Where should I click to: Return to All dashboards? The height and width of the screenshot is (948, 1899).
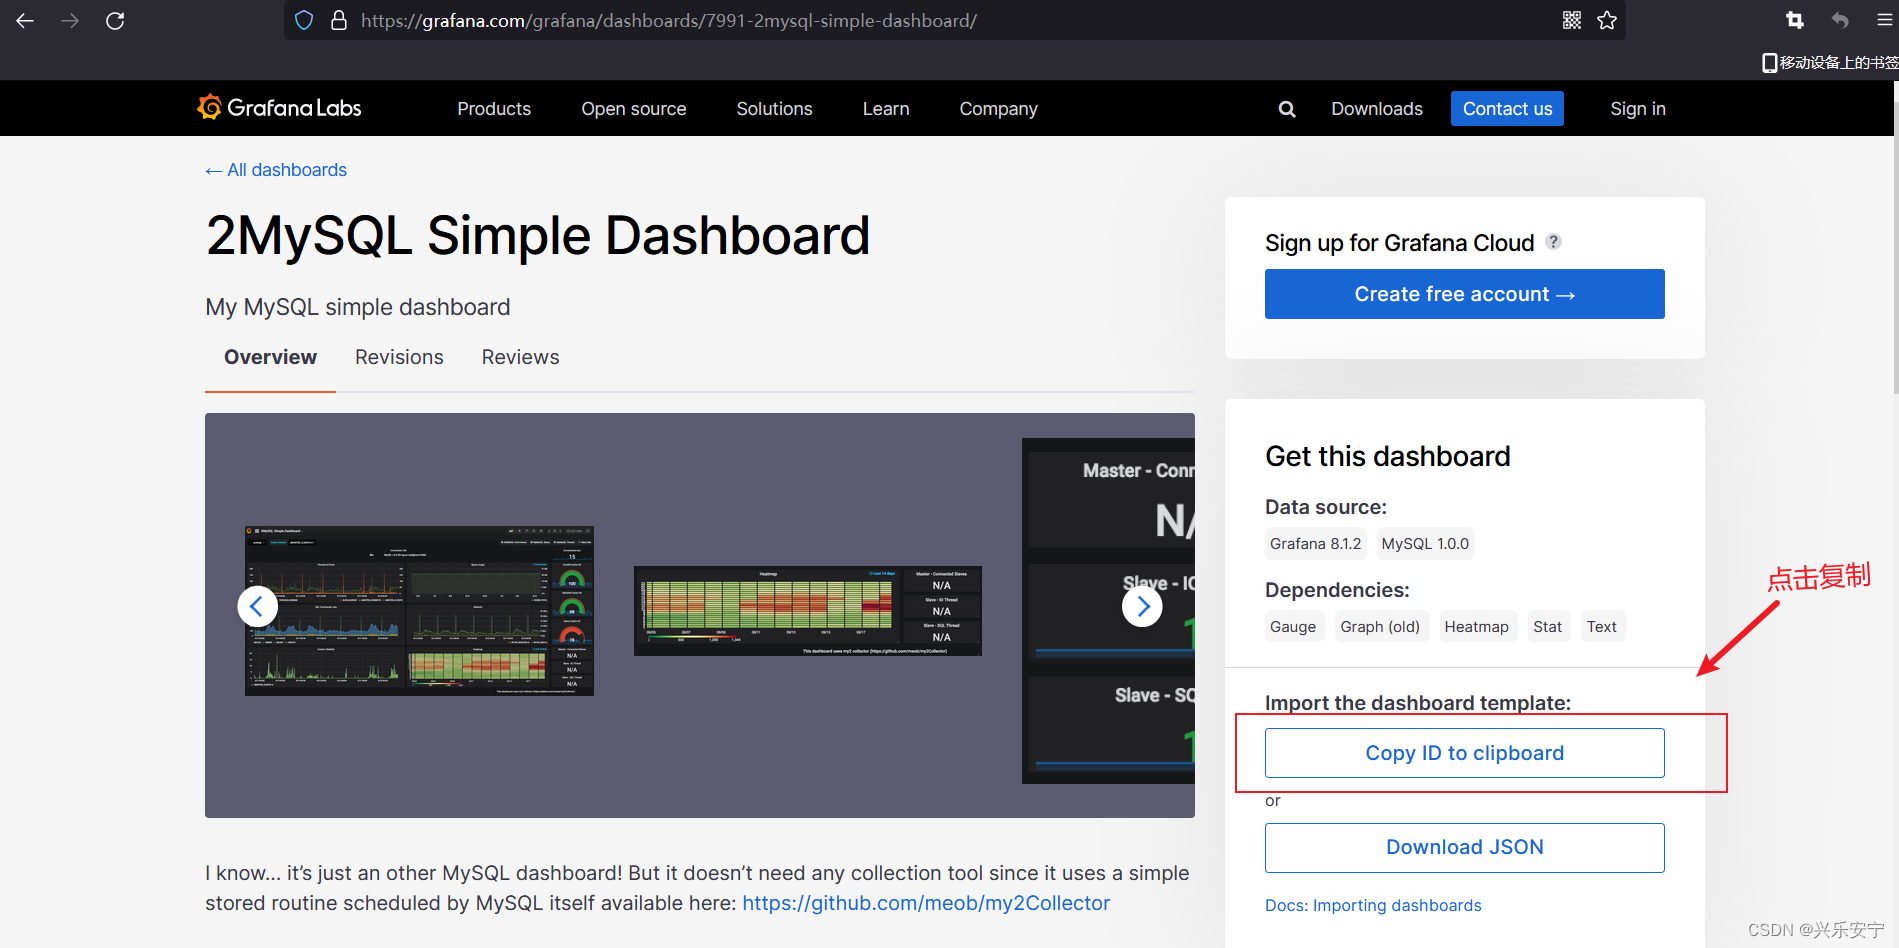pos(276,170)
